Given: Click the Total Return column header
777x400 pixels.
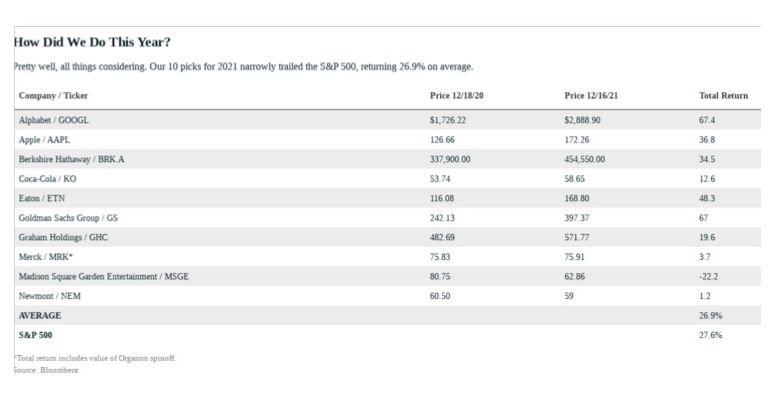Looking at the screenshot, I should (x=723, y=96).
